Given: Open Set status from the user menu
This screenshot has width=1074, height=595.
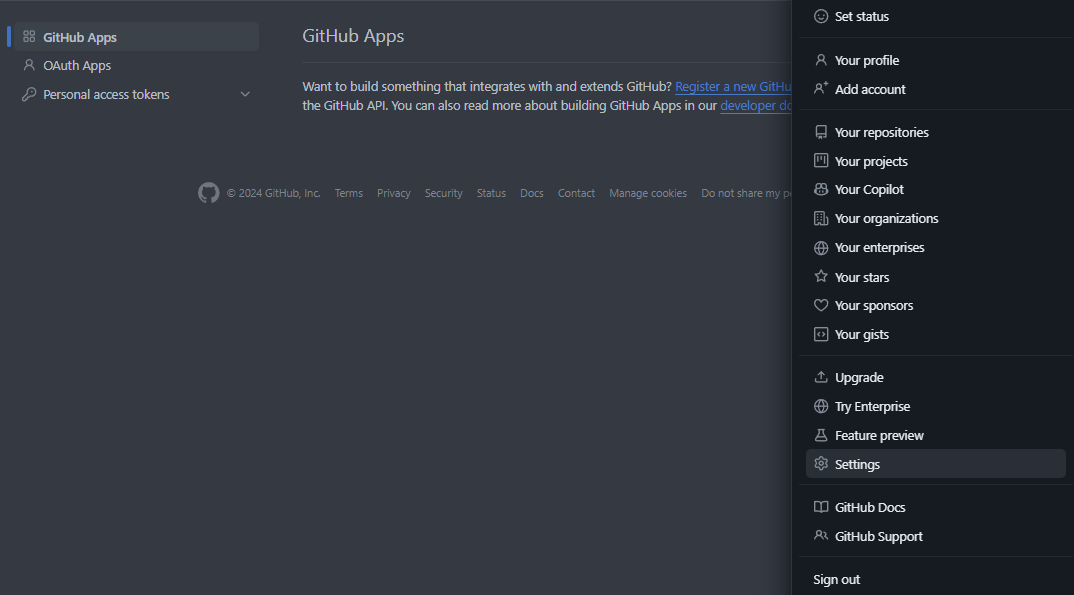Looking at the screenshot, I should click(936, 16).
